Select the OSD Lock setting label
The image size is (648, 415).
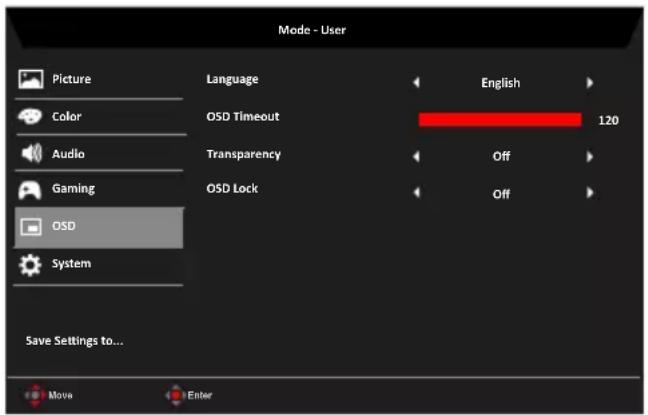tap(232, 188)
